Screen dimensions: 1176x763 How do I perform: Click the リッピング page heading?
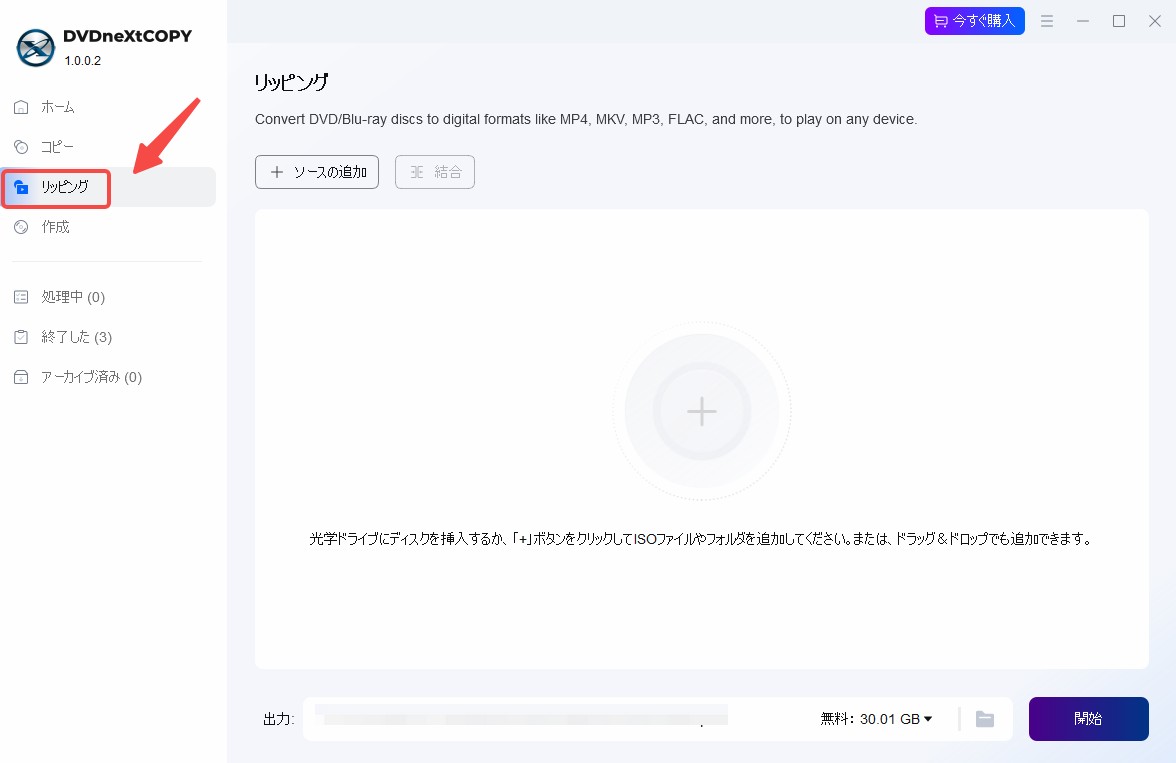(292, 82)
